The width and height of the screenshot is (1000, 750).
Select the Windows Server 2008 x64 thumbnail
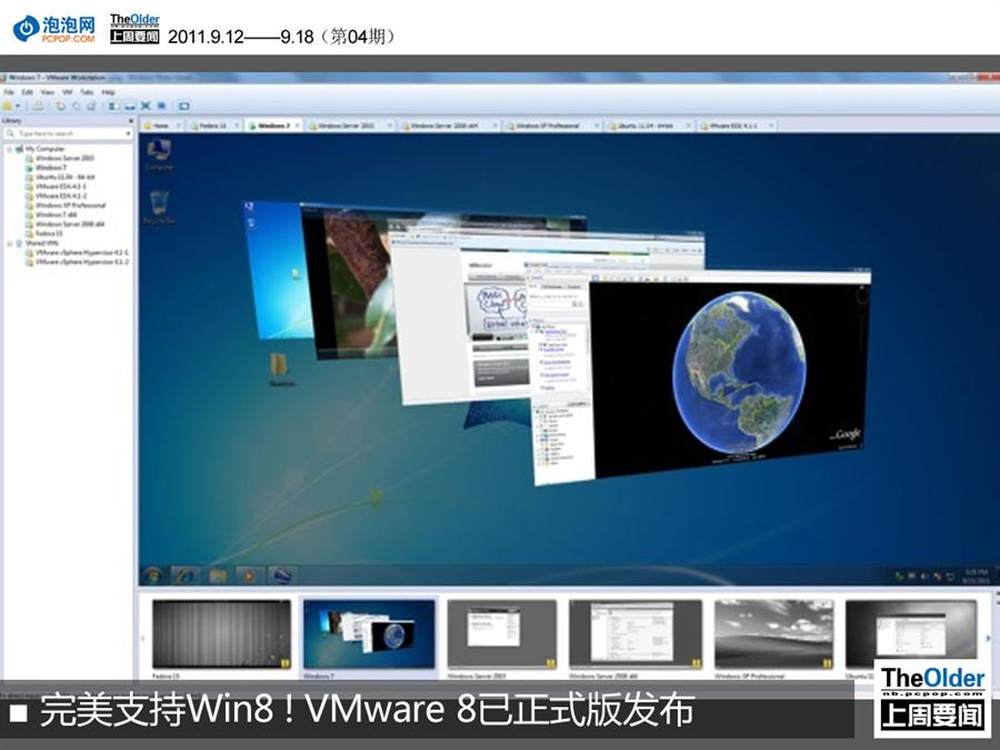[635, 635]
